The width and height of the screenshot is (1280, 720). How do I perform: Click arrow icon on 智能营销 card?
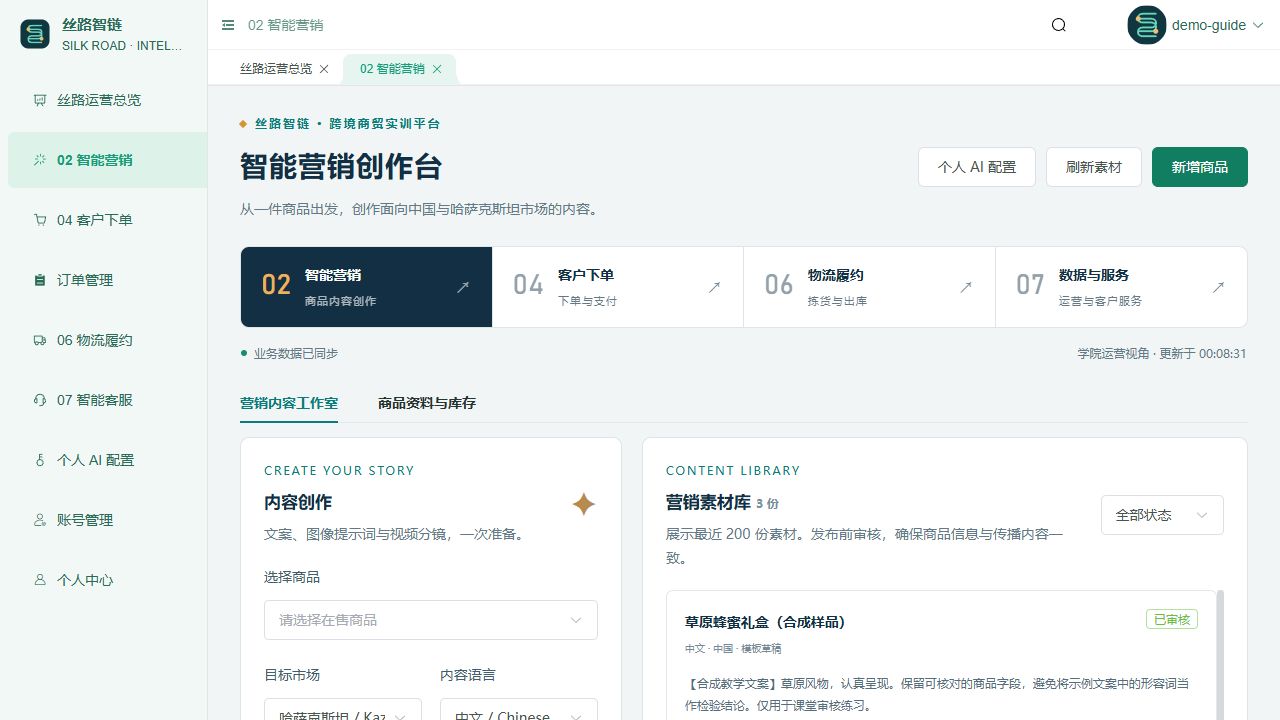point(463,287)
